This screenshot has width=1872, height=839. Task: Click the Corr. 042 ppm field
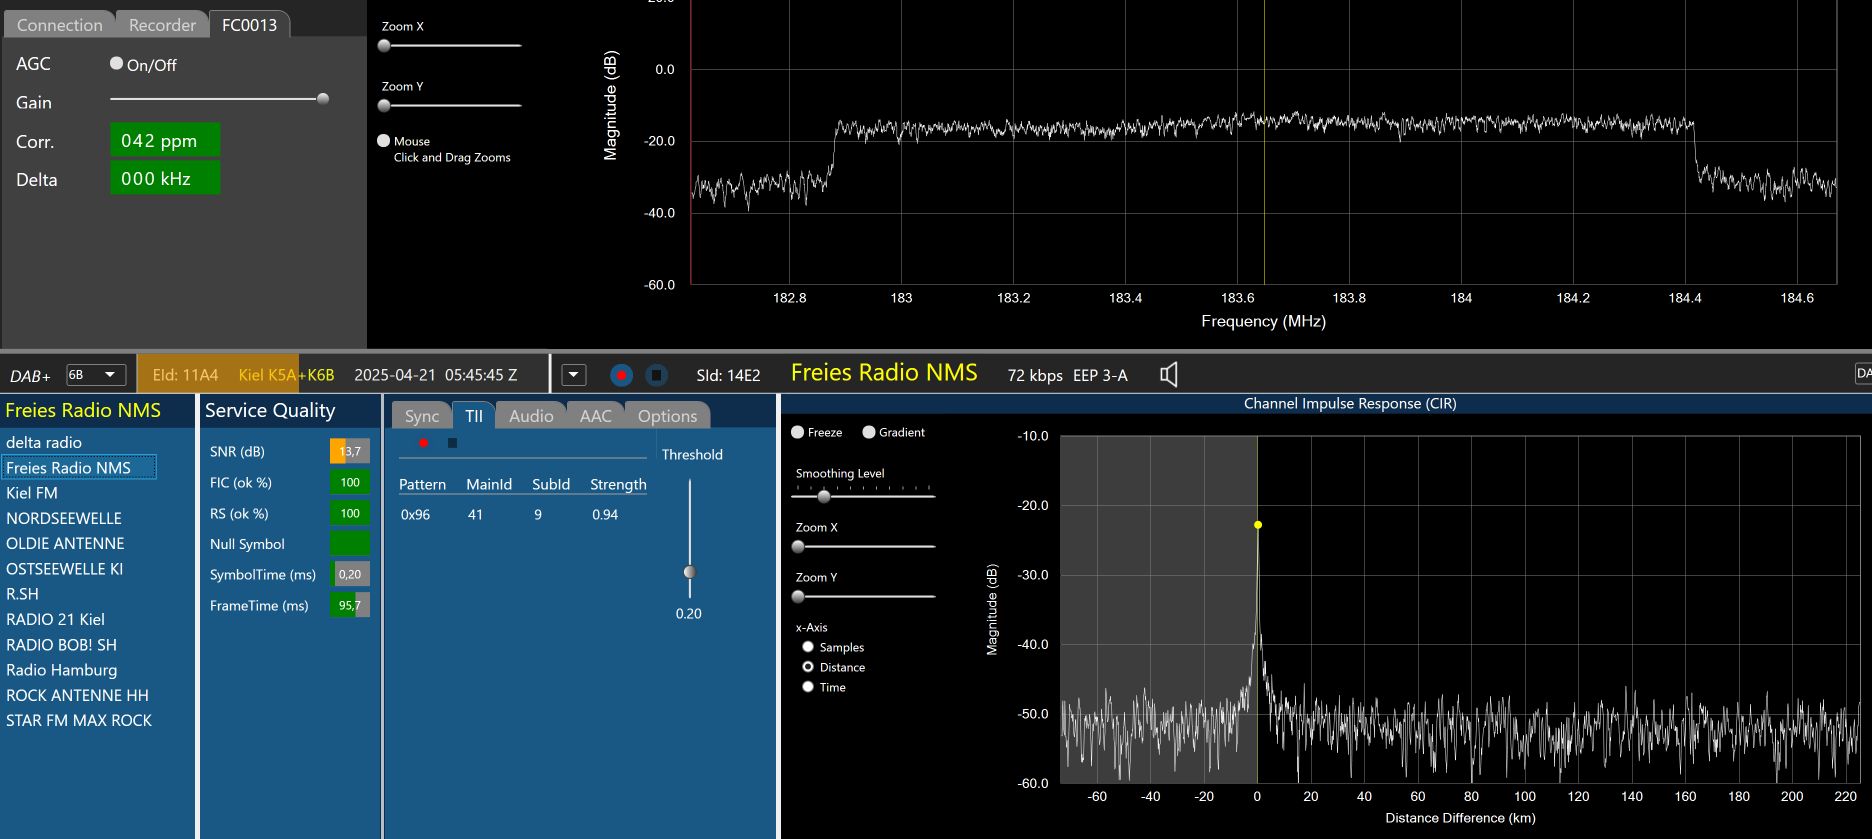point(164,141)
